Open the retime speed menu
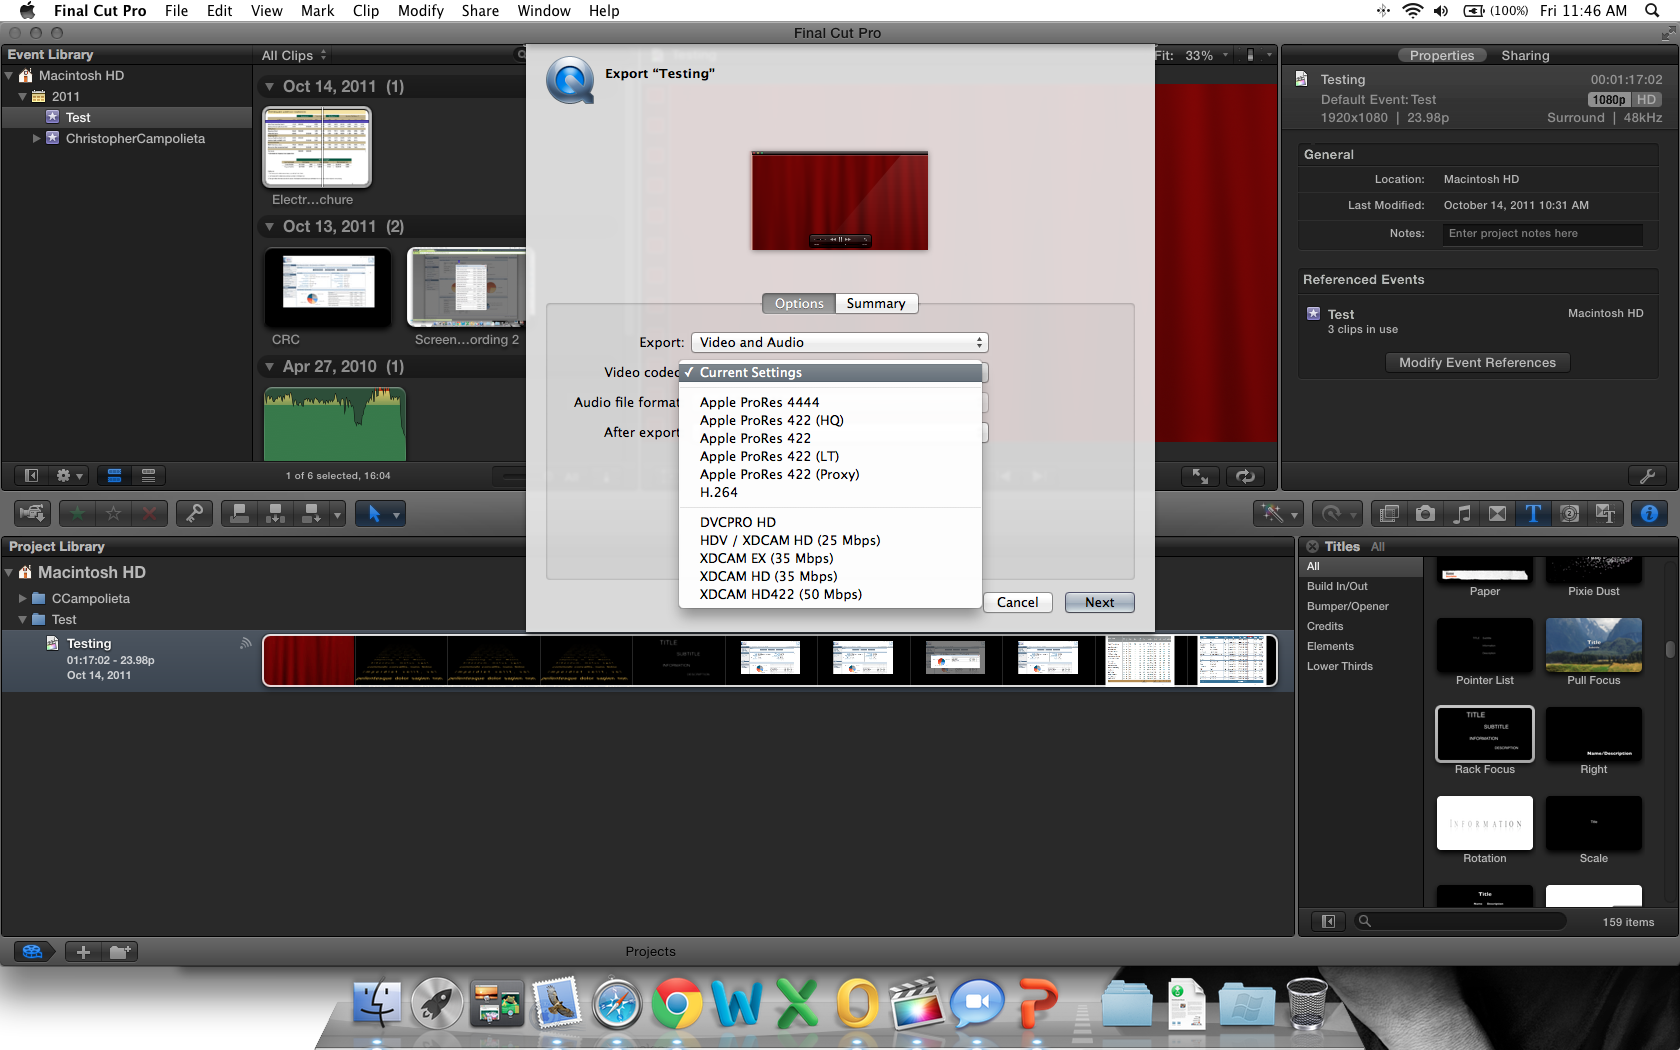Image resolution: width=1680 pixels, height=1050 pixels. [x=1337, y=514]
